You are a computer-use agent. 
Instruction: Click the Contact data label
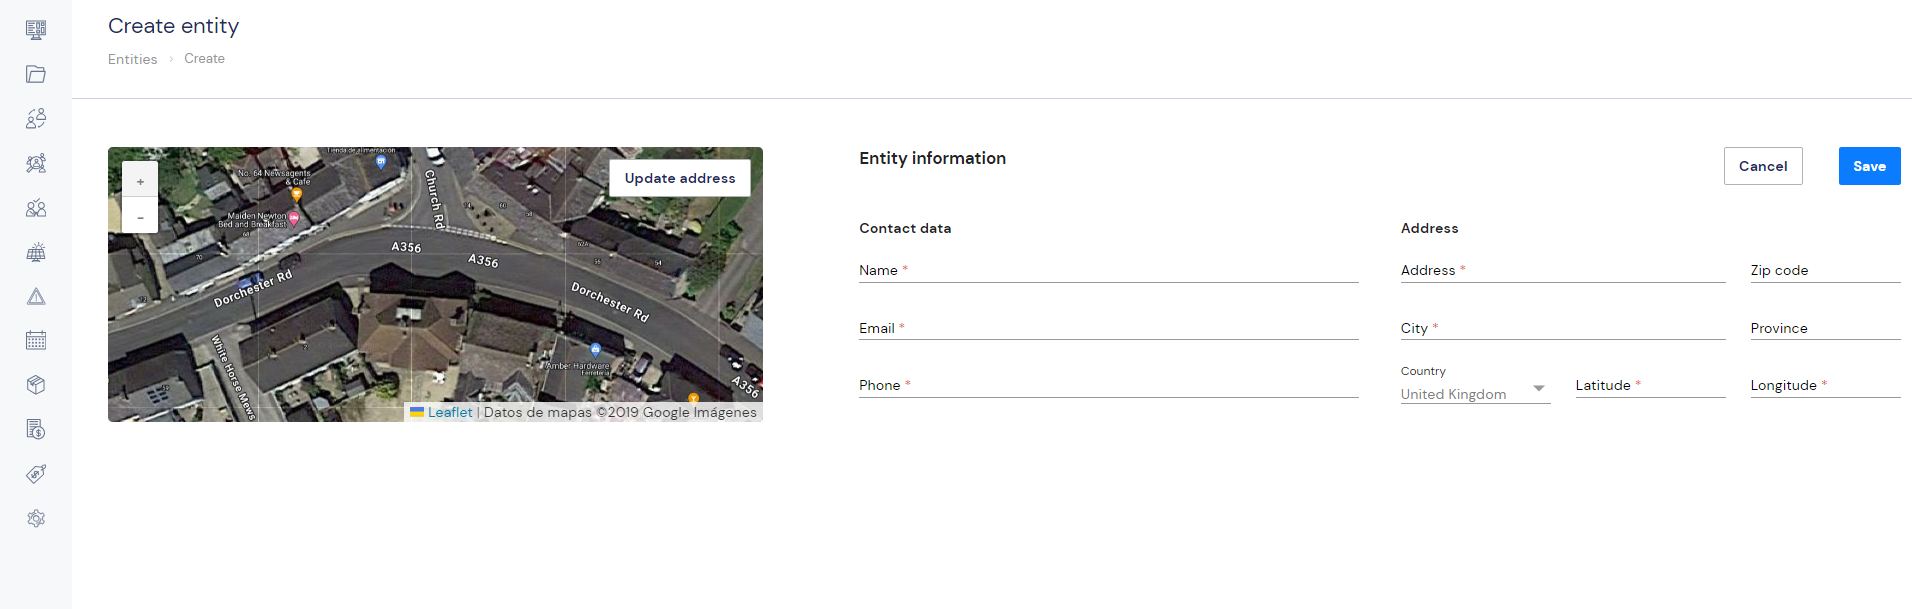tap(905, 228)
